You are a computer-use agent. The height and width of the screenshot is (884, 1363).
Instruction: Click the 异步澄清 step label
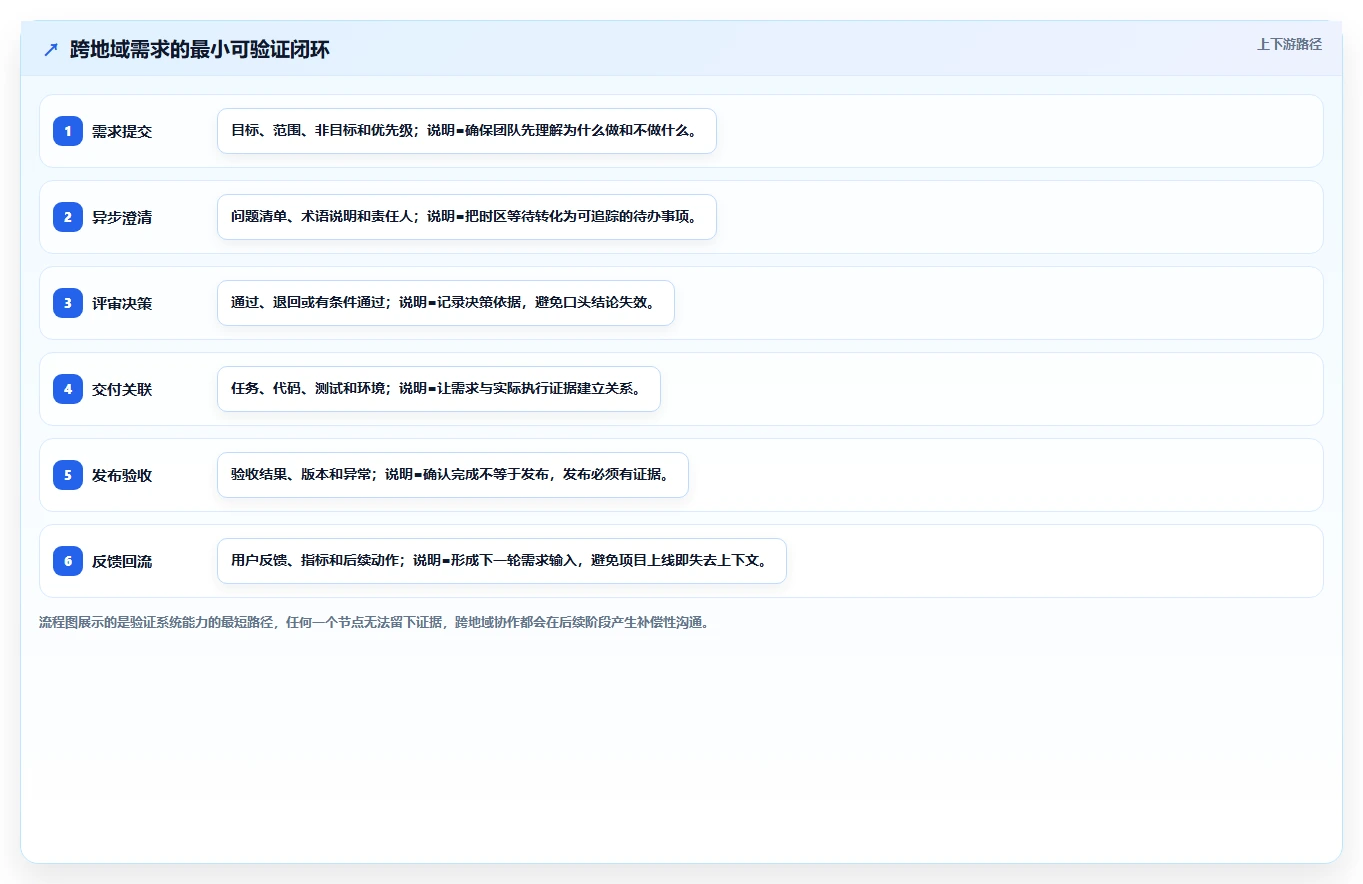point(122,218)
